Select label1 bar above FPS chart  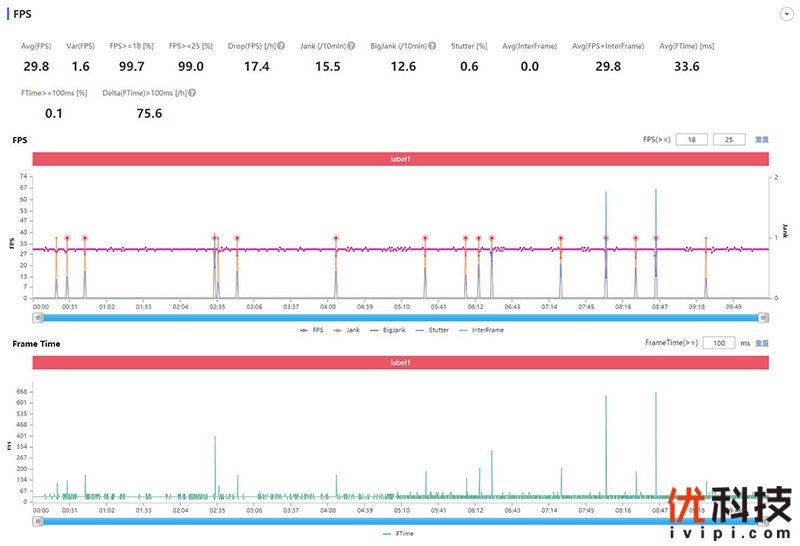point(400,159)
